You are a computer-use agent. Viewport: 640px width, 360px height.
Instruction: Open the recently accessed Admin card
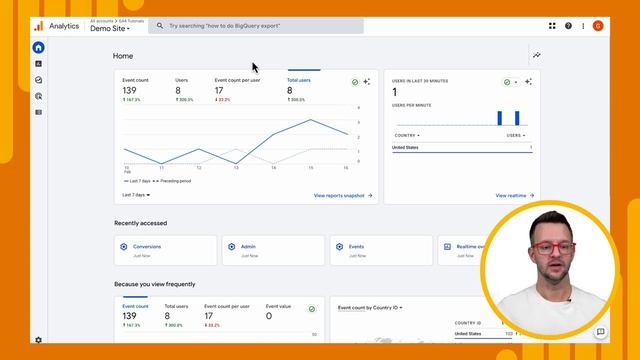[273, 250]
